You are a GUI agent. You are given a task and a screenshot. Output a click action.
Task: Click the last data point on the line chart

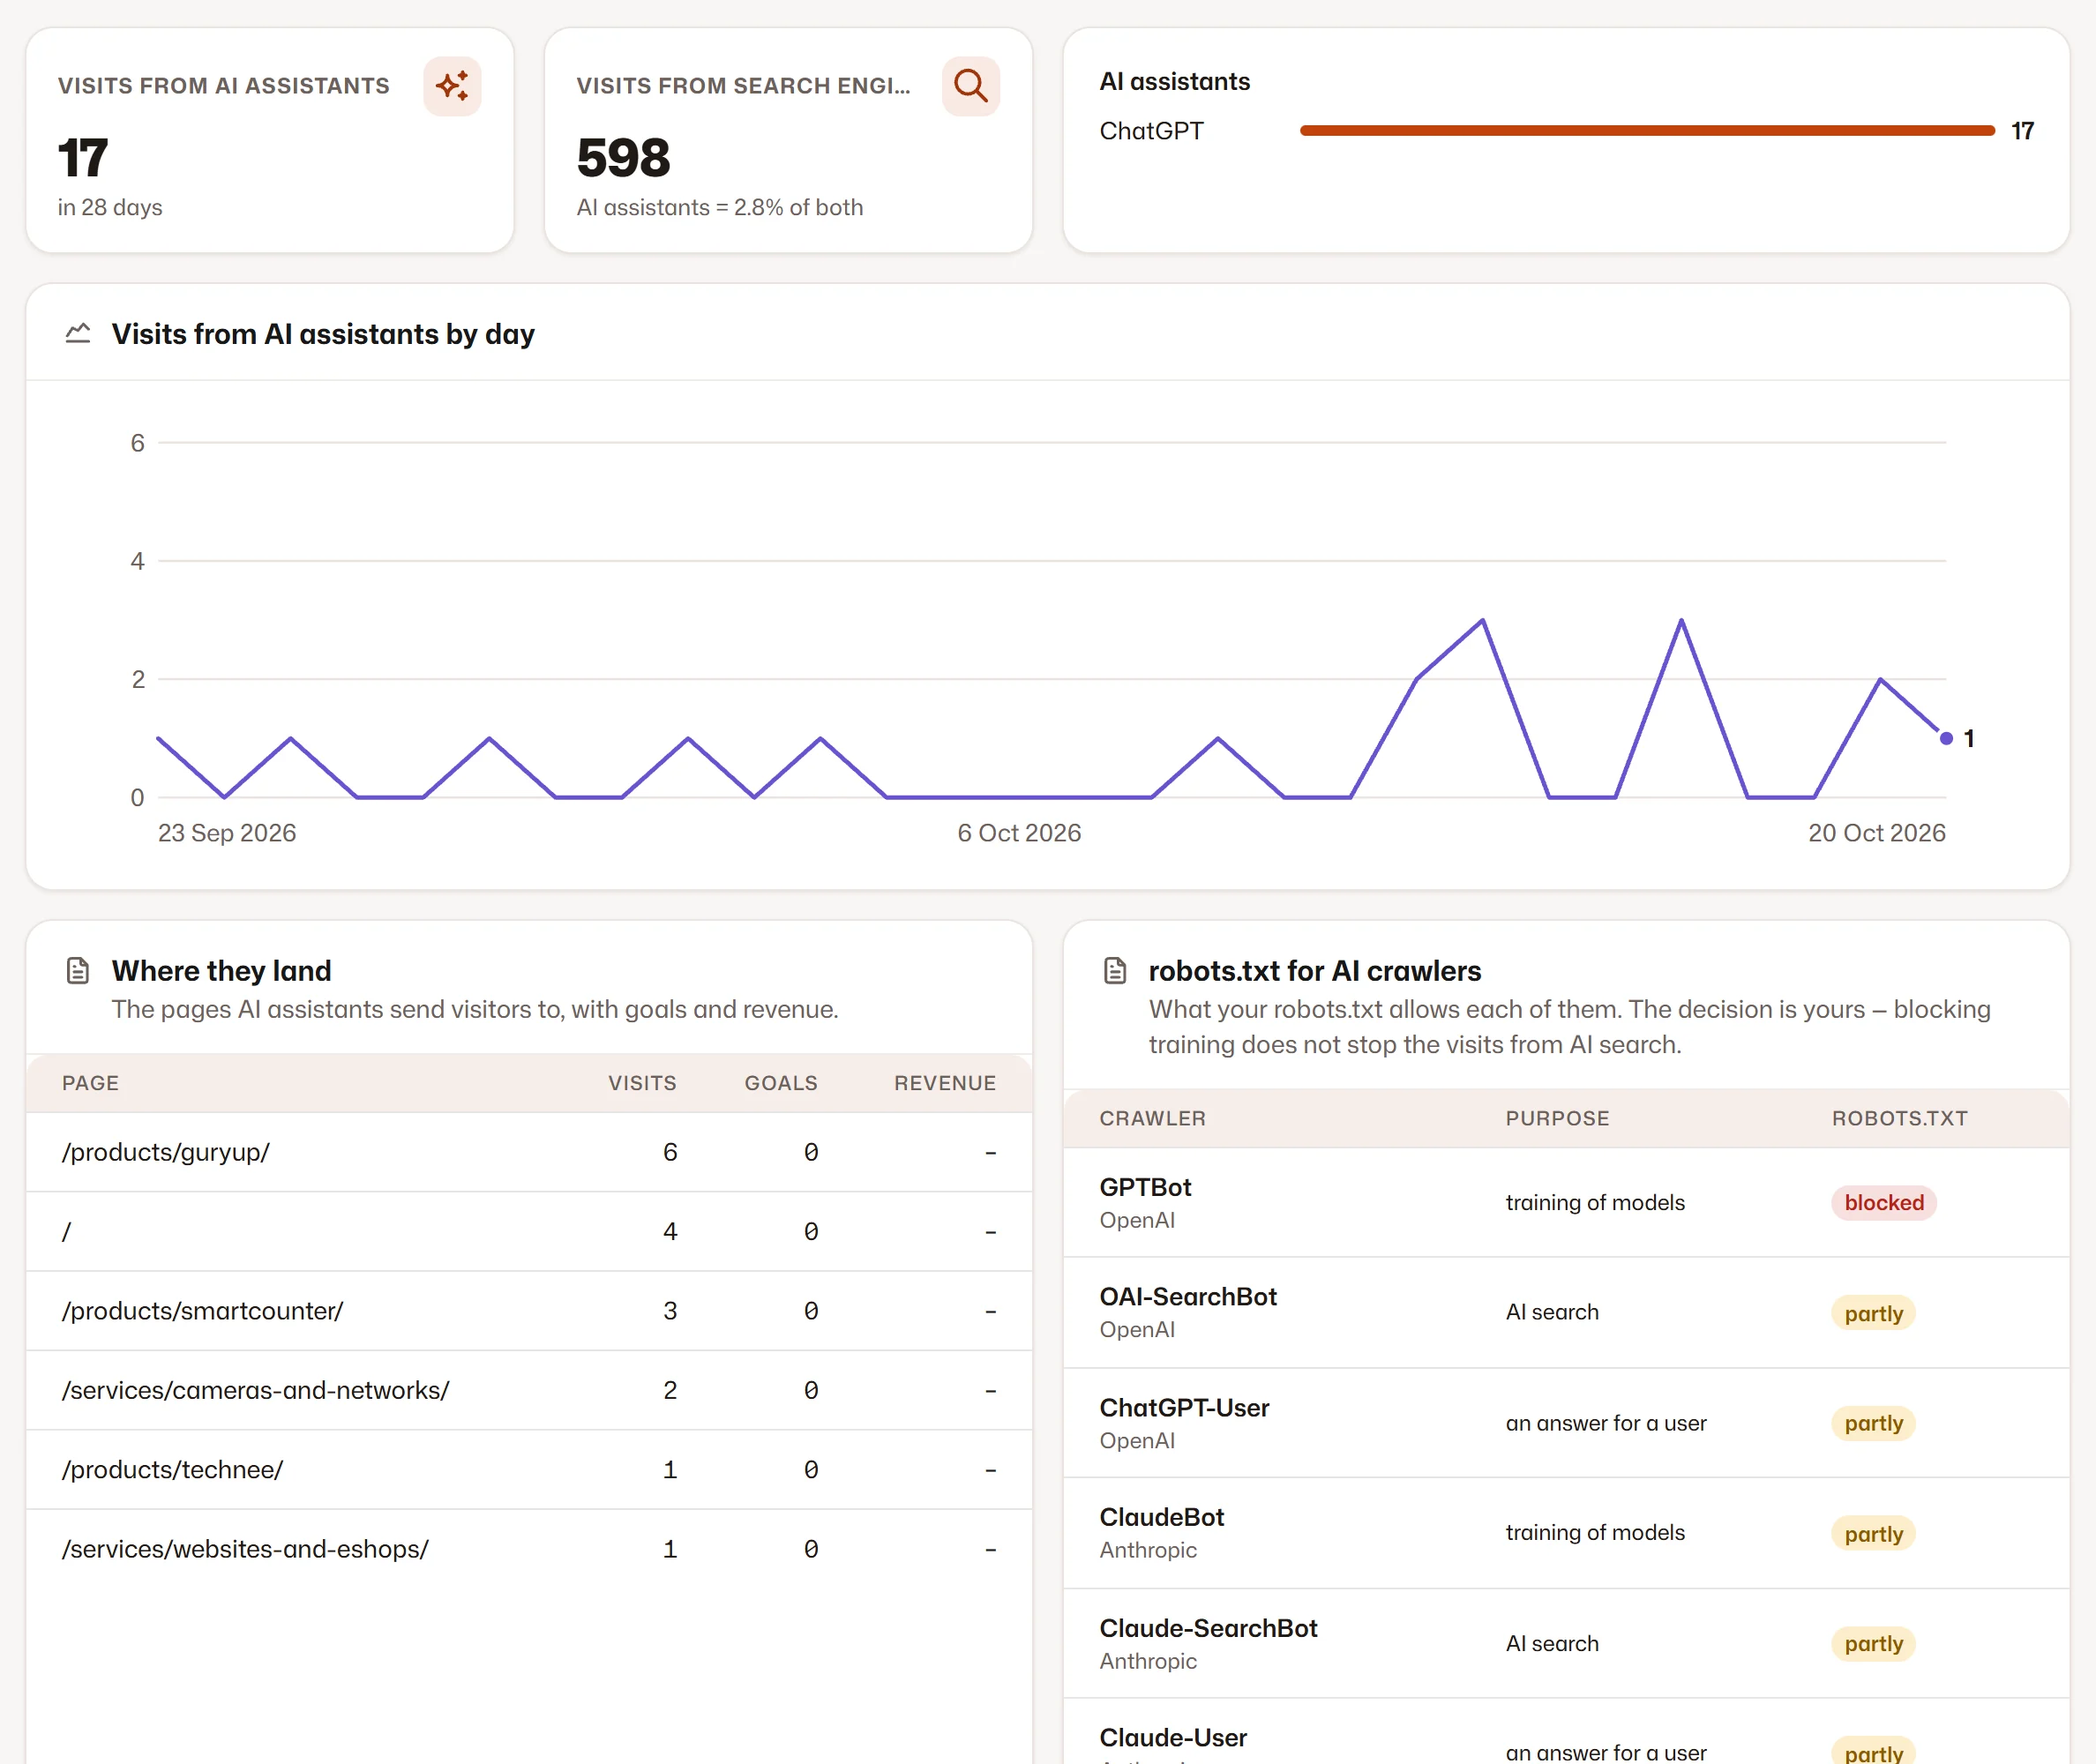click(x=1946, y=739)
